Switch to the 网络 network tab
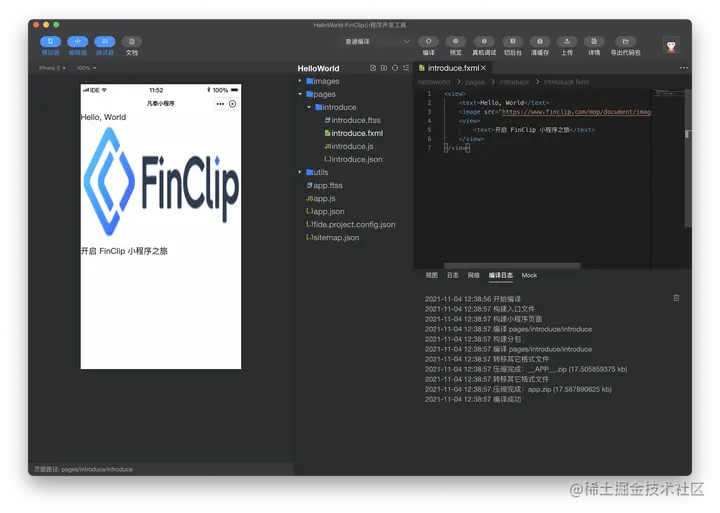The width and height of the screenshot is (720, 513). click(x=473, y=275)
